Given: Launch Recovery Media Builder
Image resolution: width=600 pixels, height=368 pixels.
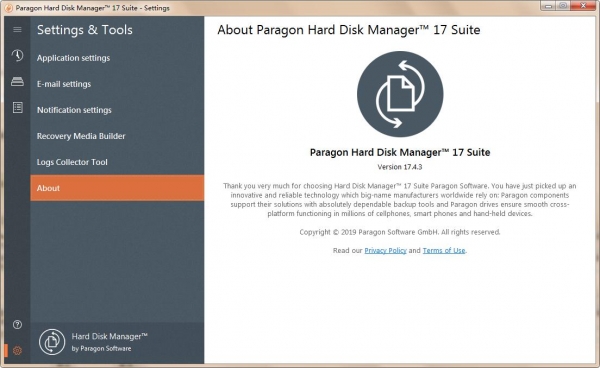Looking at the screenshot, I should coord(81,136).
